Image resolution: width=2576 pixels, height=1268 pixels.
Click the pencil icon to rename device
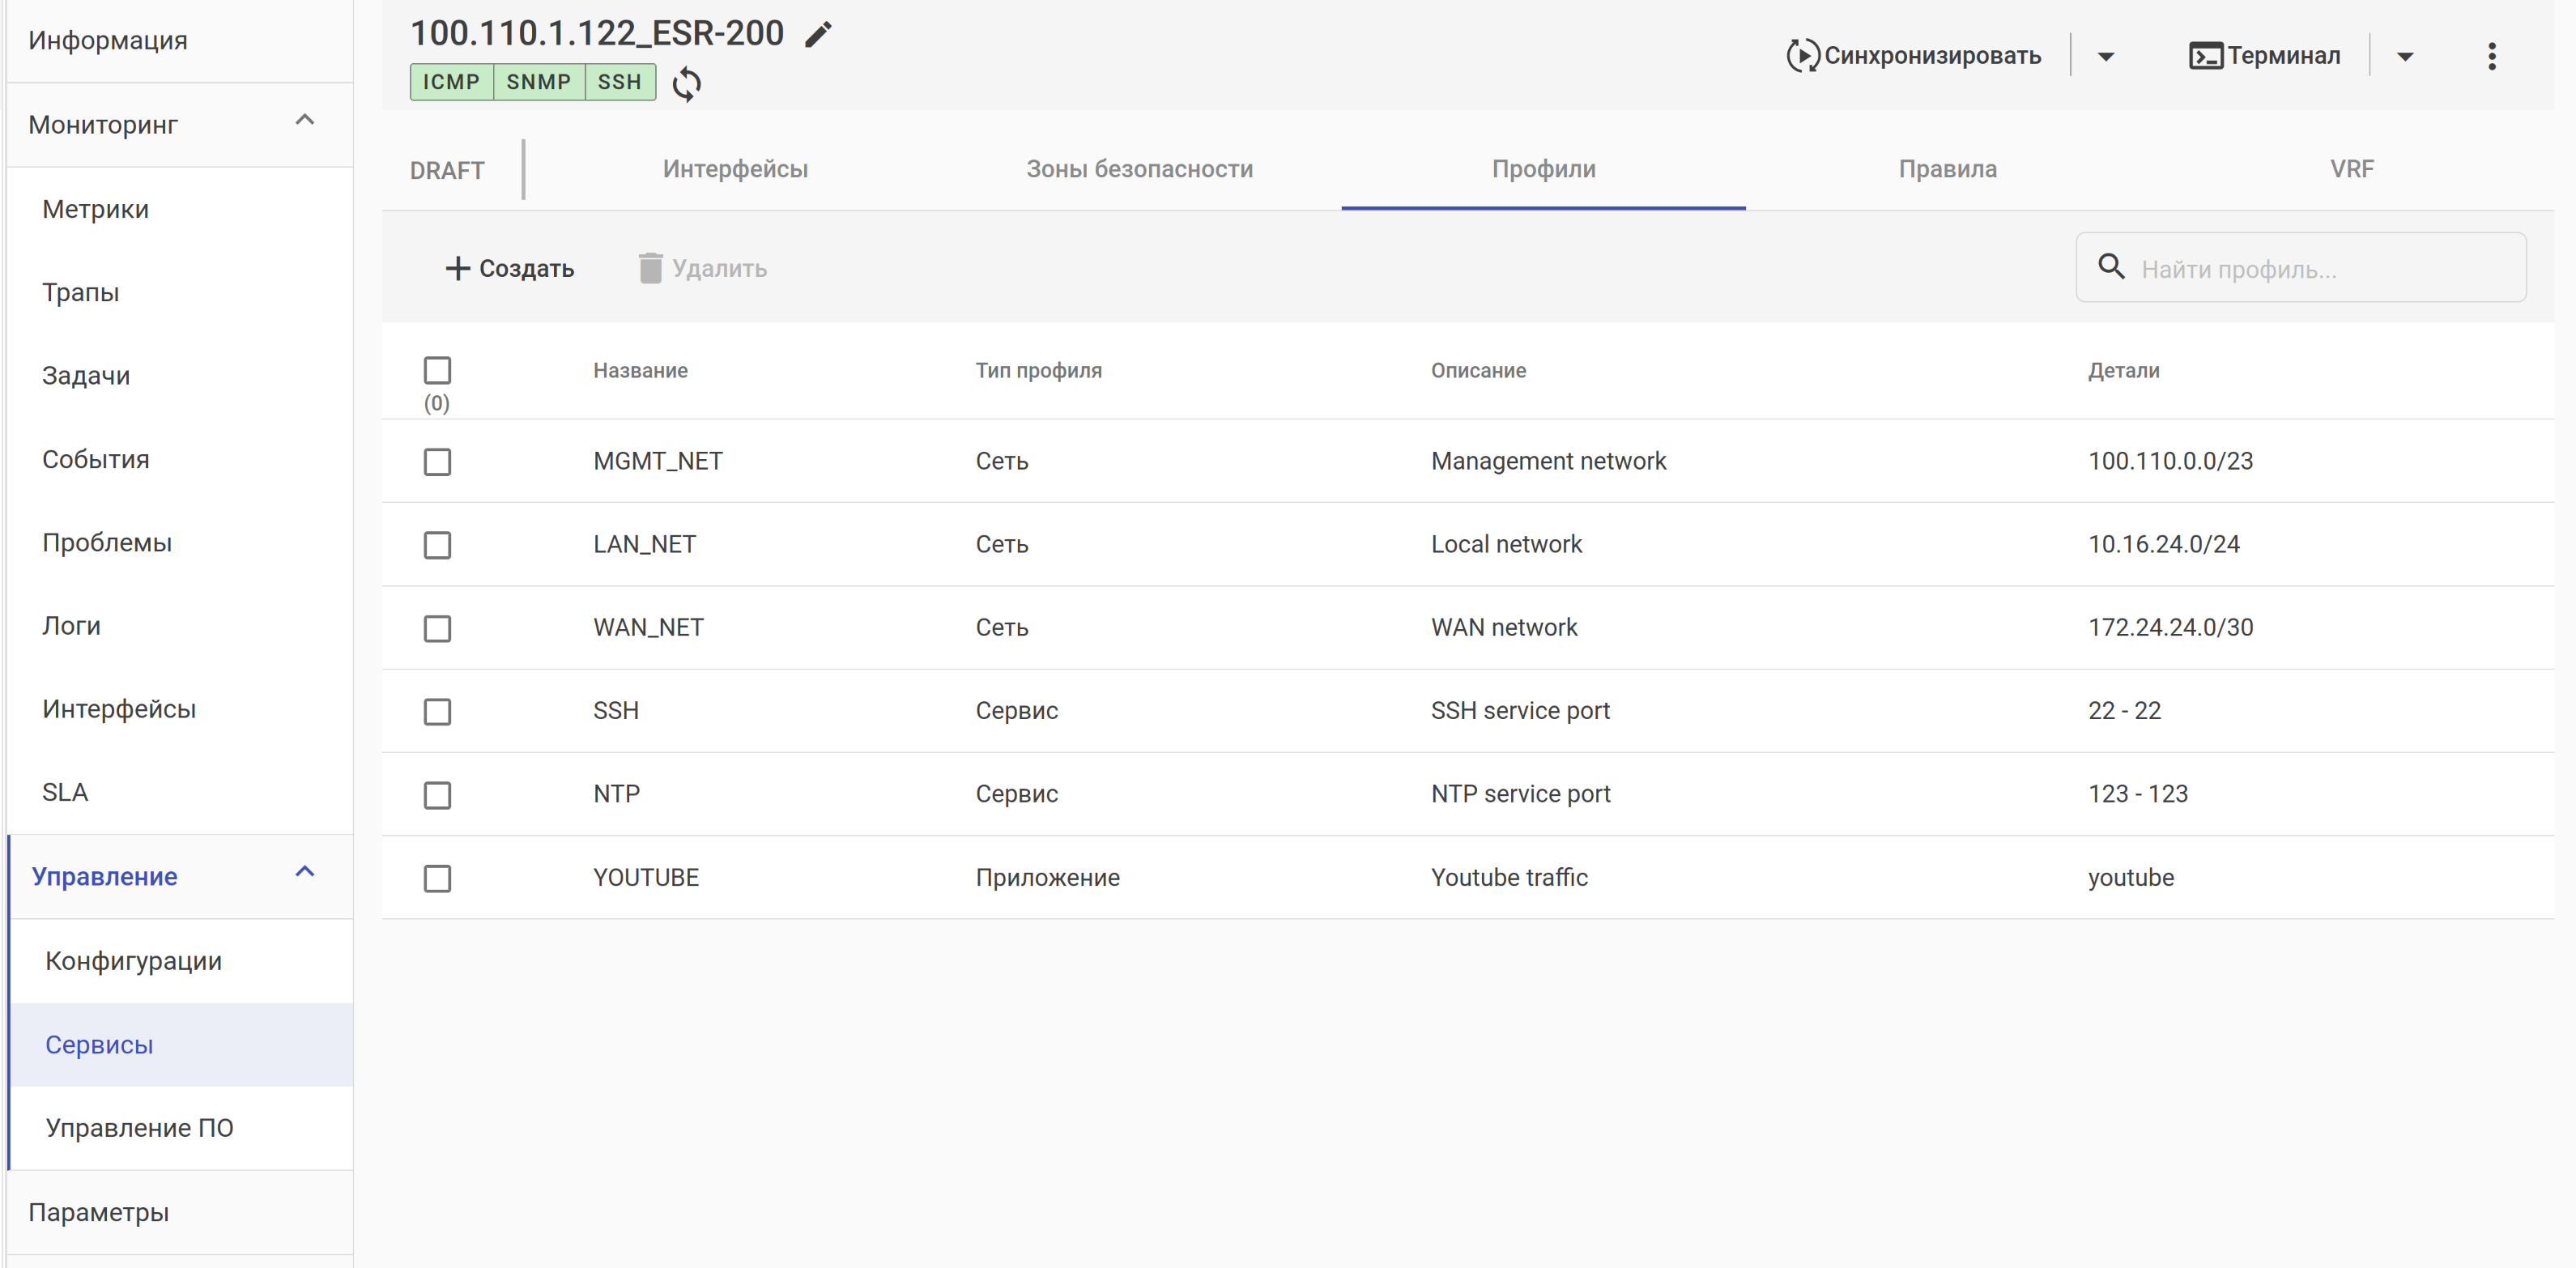click(x=818, y=35)
